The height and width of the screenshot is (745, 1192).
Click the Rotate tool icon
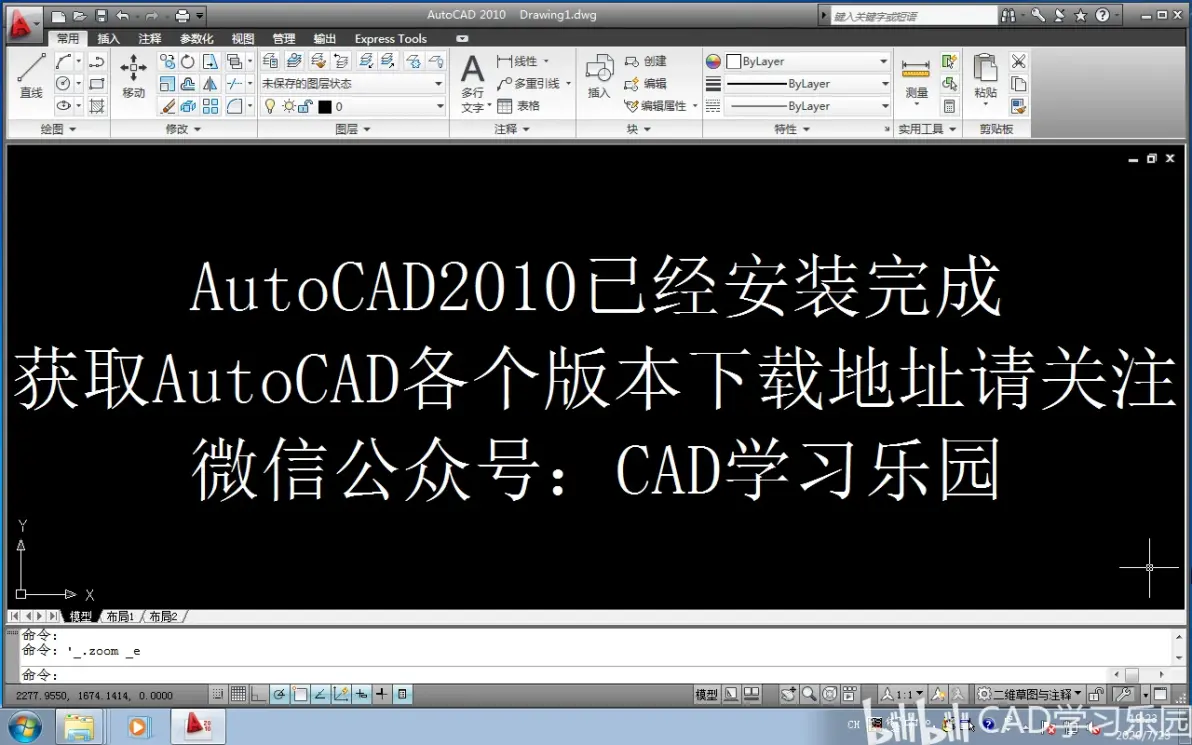click(188, 62)
